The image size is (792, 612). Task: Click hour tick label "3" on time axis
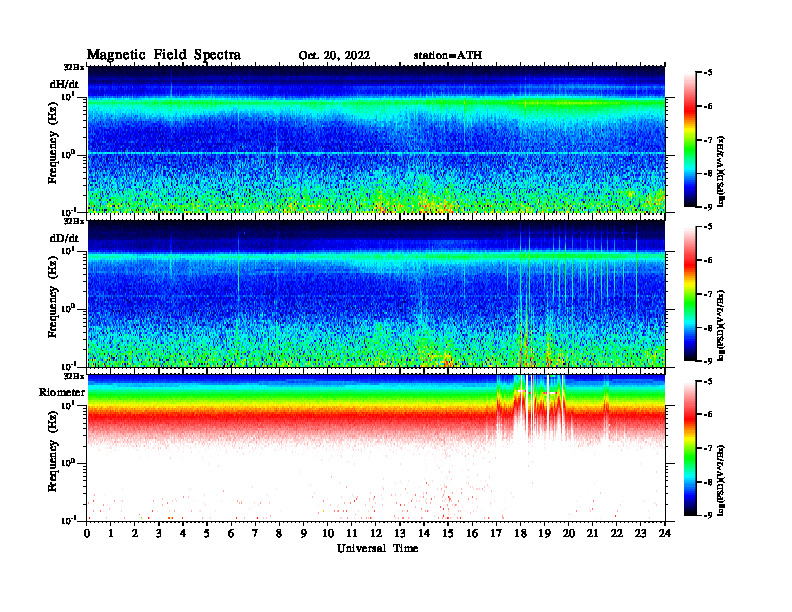159,534
